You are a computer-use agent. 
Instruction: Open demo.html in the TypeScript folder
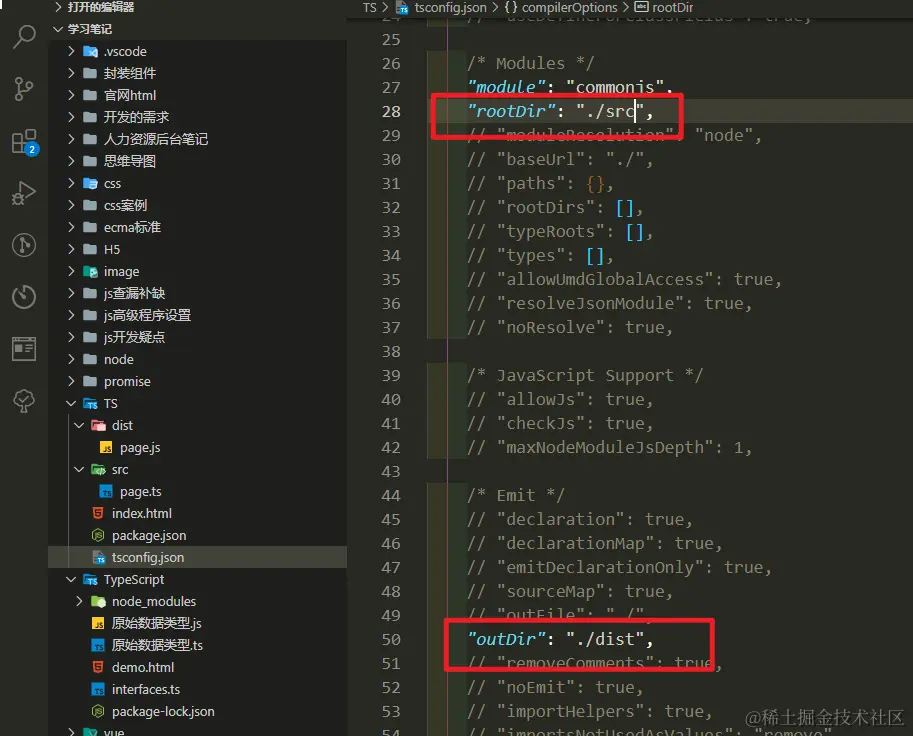pos(143,668)
